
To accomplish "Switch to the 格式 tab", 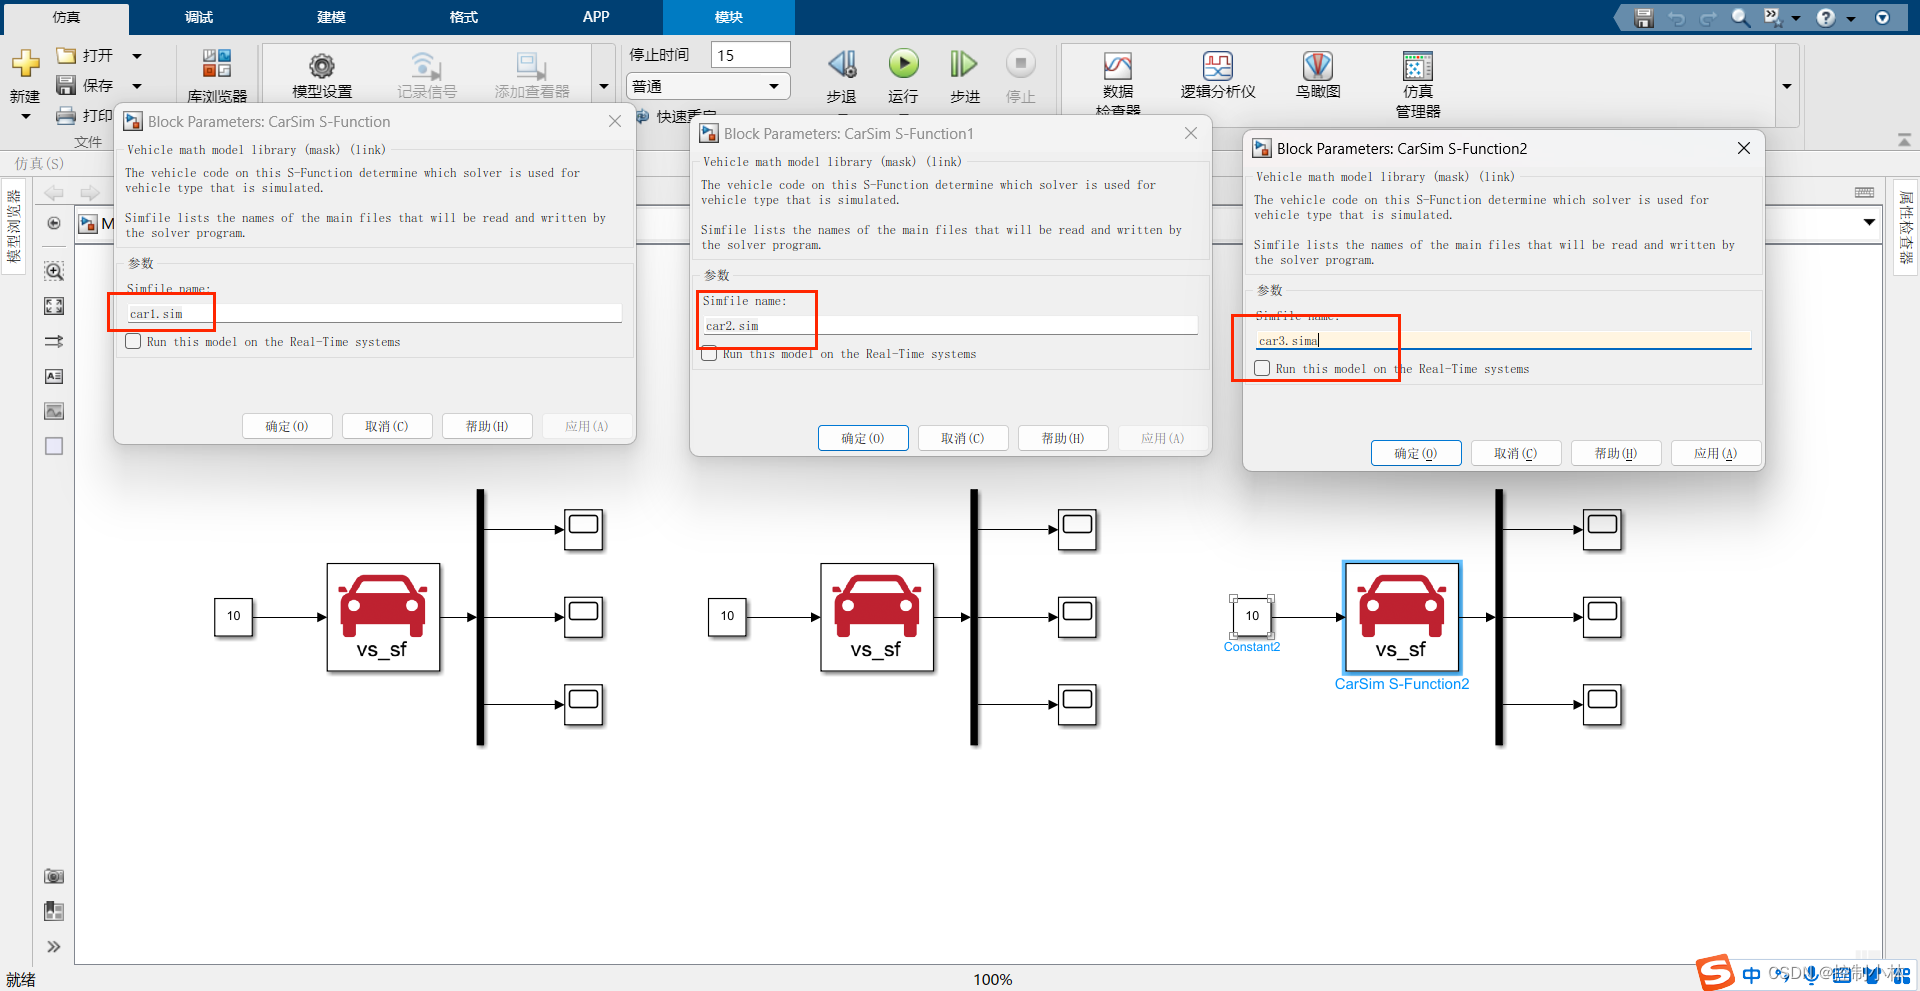I will [x=463, y=18].
